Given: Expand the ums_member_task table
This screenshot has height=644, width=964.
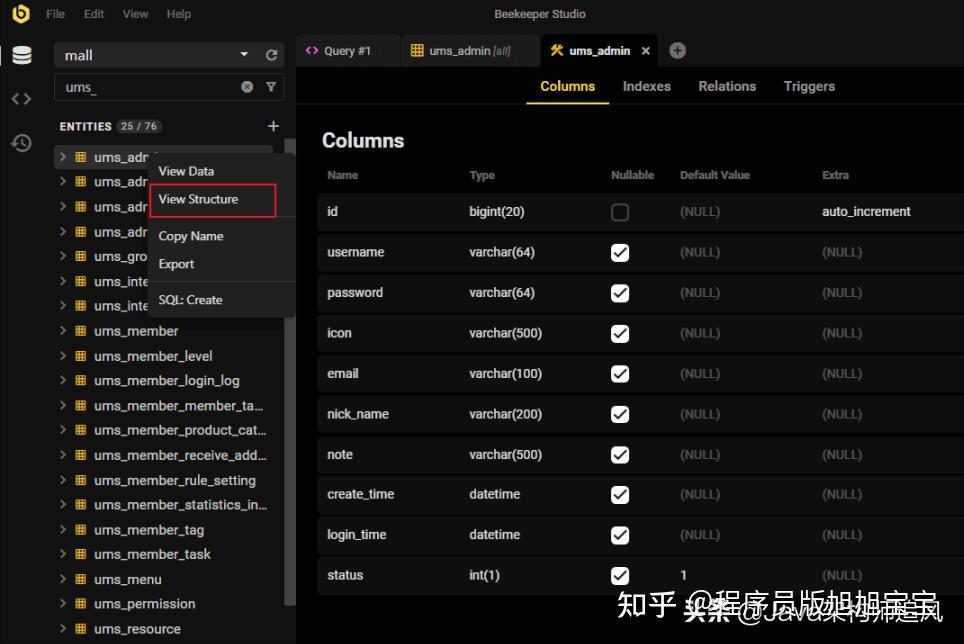Looking at the screenshot, I should coord(63,554).
